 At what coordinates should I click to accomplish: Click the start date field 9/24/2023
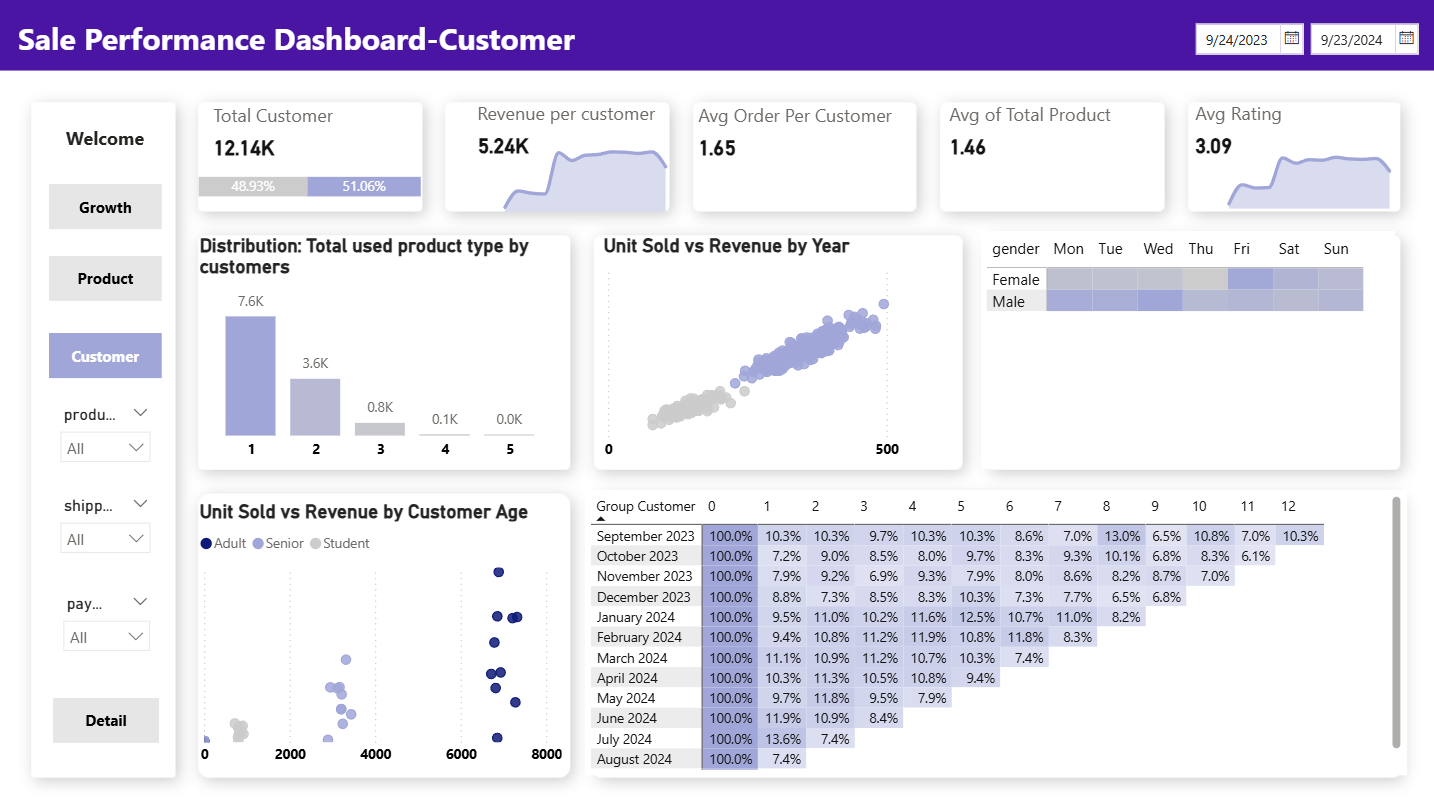click(x=1237, y=40)
